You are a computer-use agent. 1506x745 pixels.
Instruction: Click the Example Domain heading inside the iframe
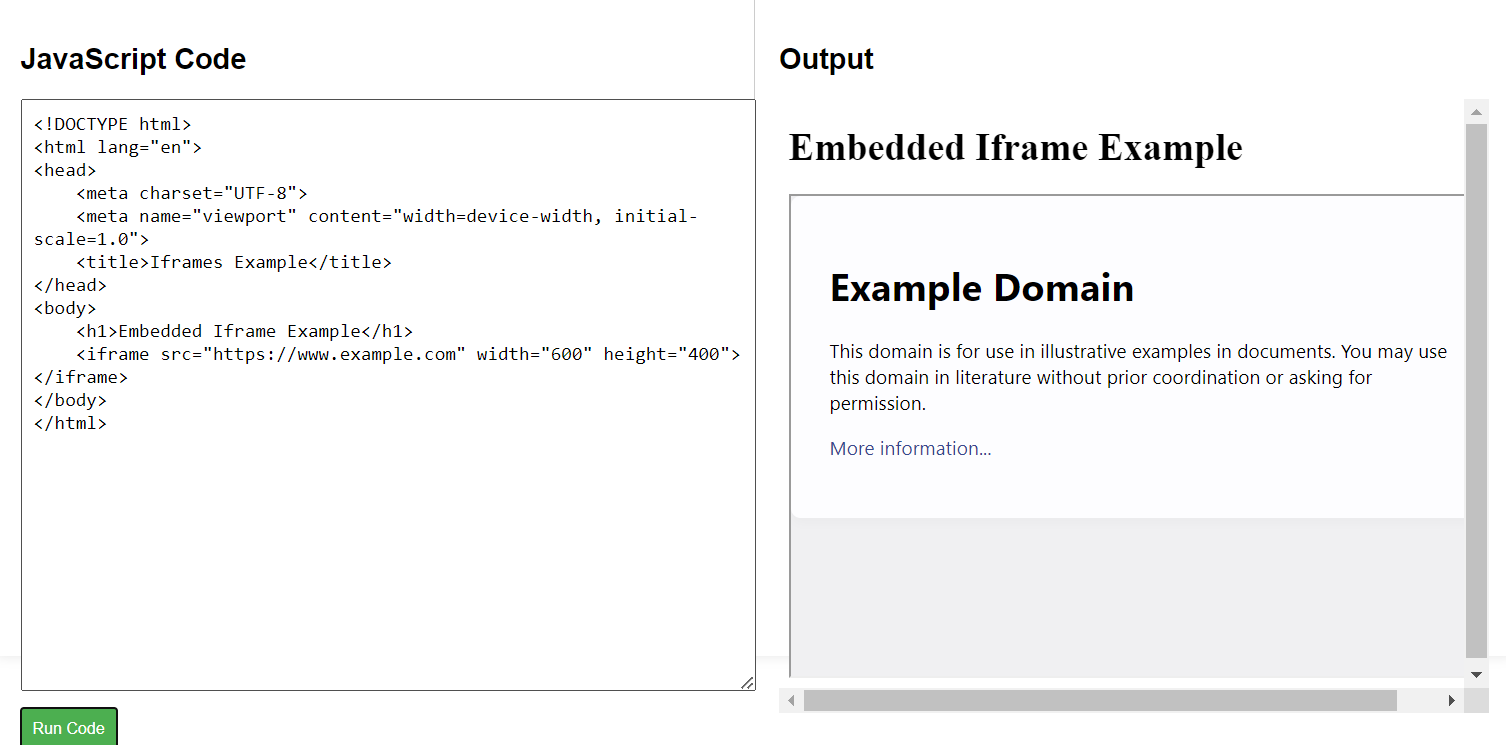[982, 289]
